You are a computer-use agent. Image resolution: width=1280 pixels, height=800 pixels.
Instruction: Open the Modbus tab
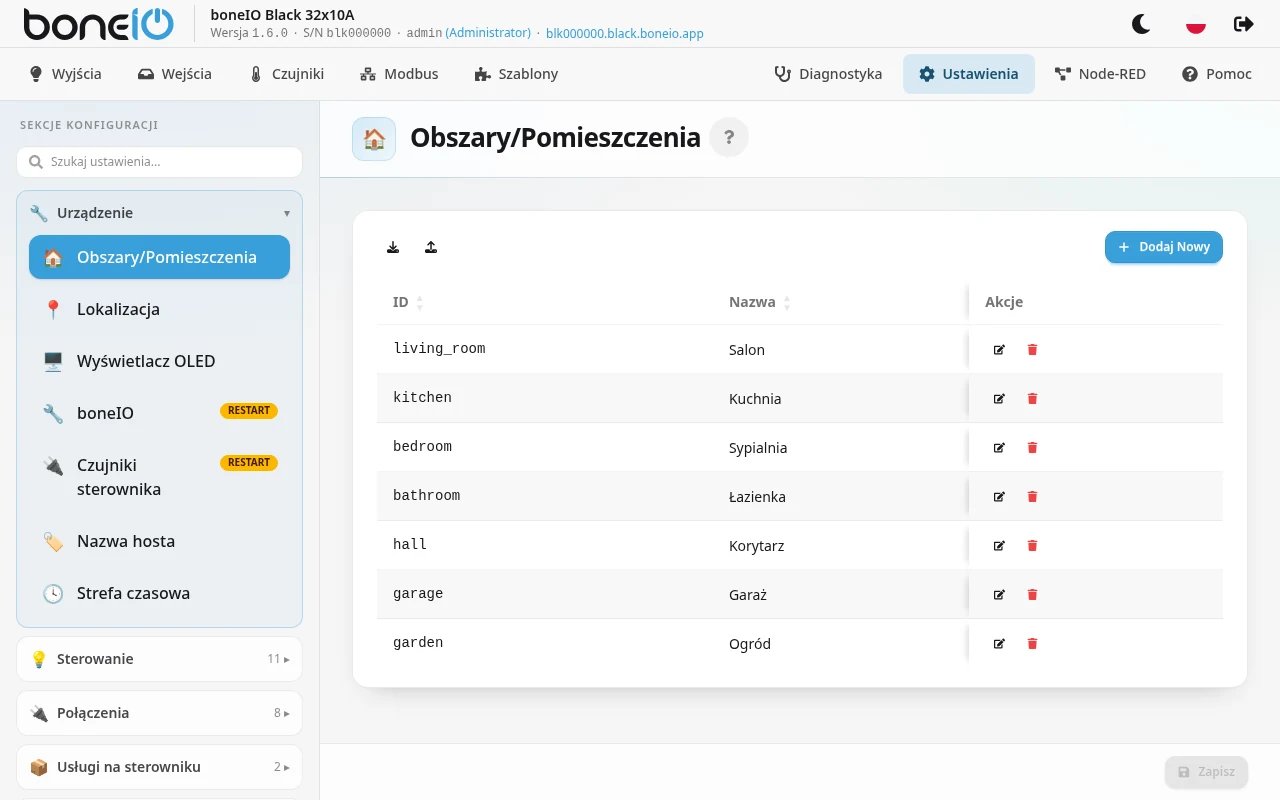click(399, 74)
